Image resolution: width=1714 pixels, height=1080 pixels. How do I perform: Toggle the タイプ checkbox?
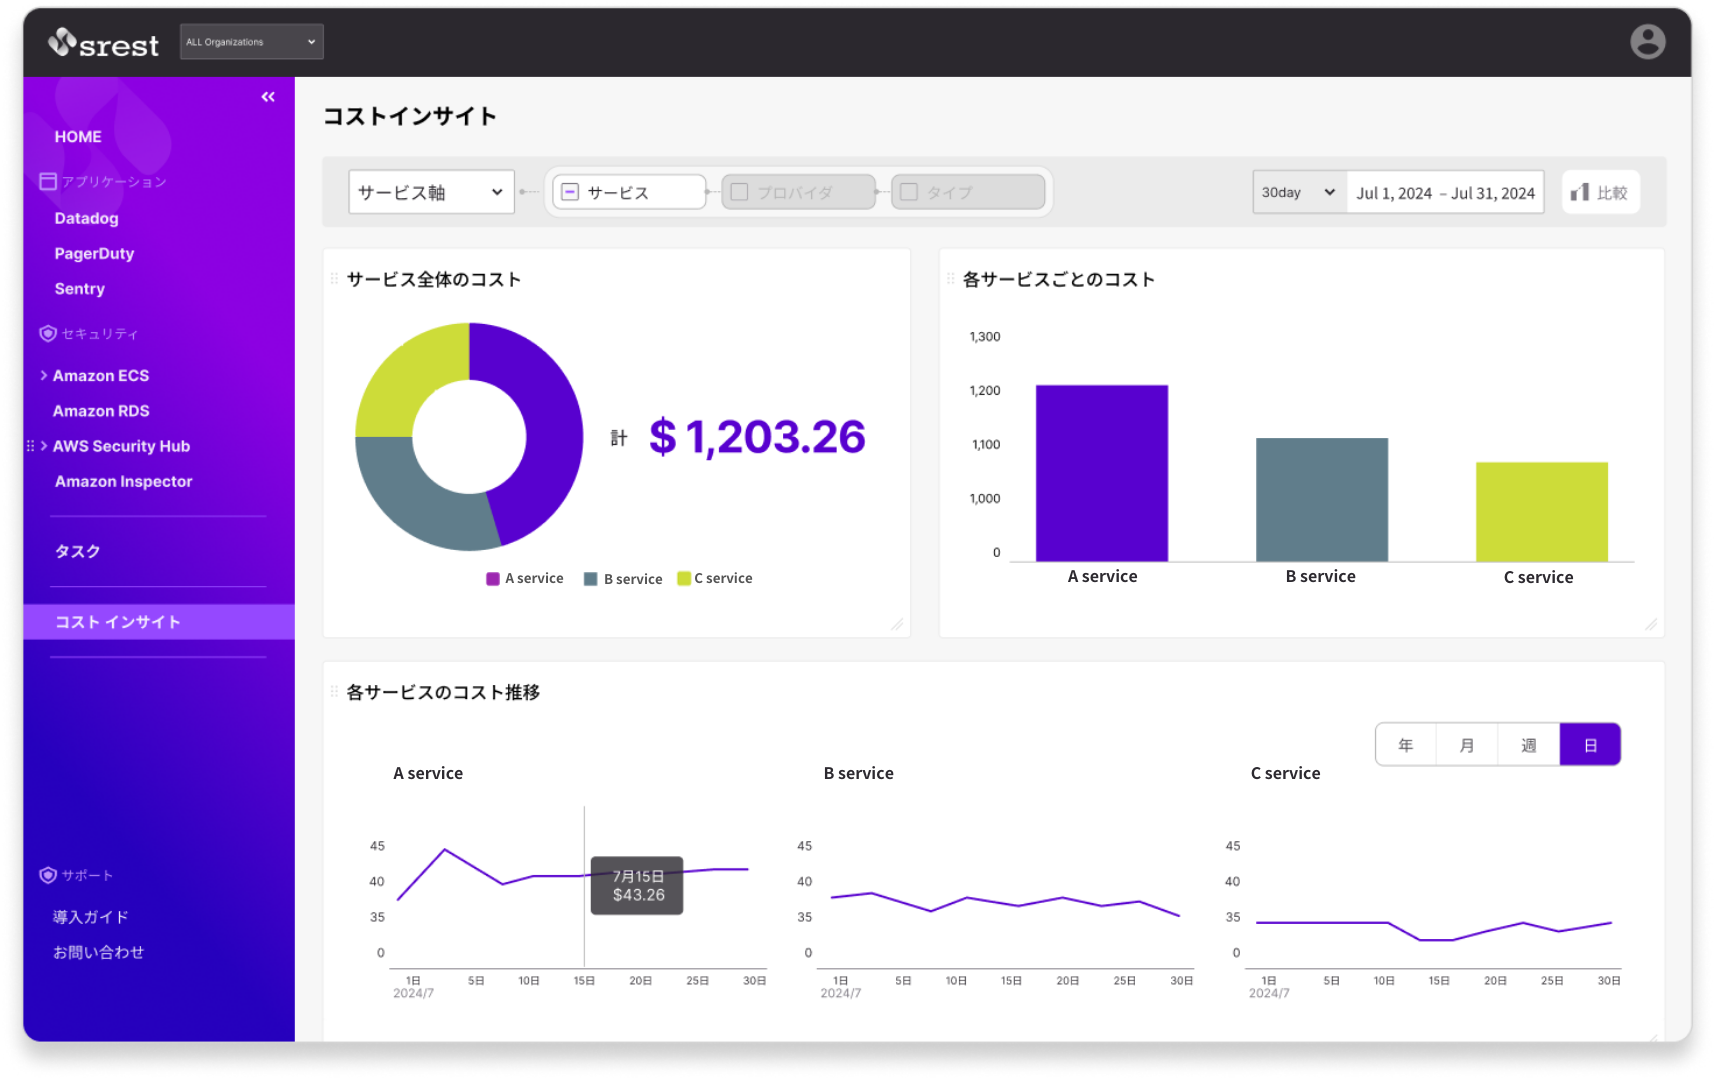pyautogui.click(x=909, y=192)
